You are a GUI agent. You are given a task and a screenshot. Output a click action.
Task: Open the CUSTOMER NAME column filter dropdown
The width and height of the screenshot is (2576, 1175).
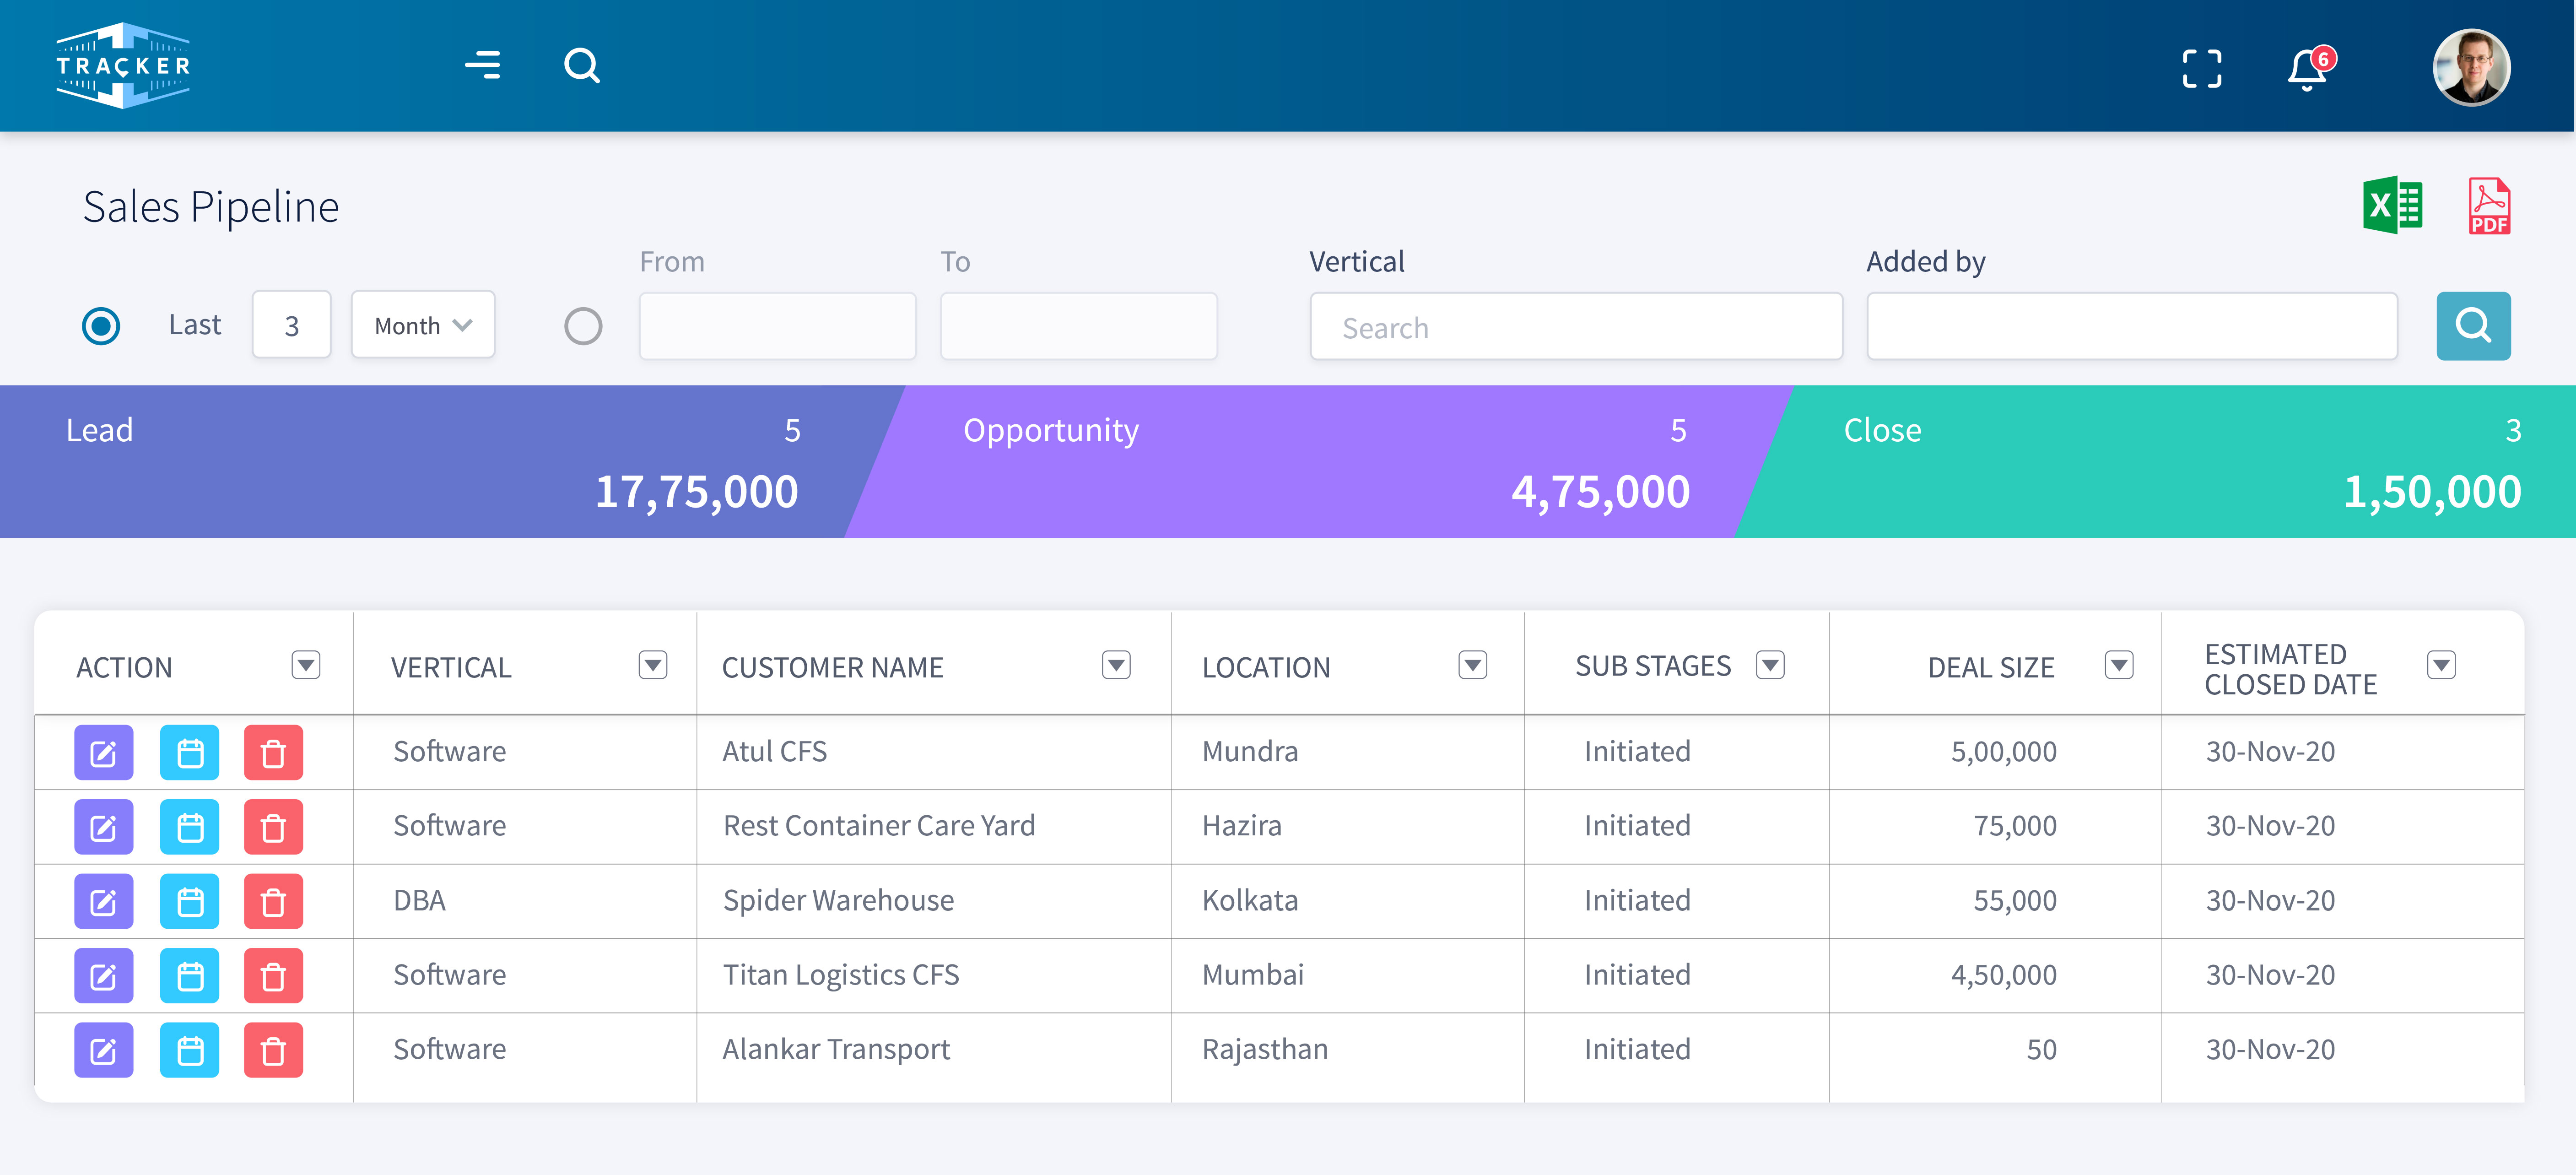coord(1116,665)
